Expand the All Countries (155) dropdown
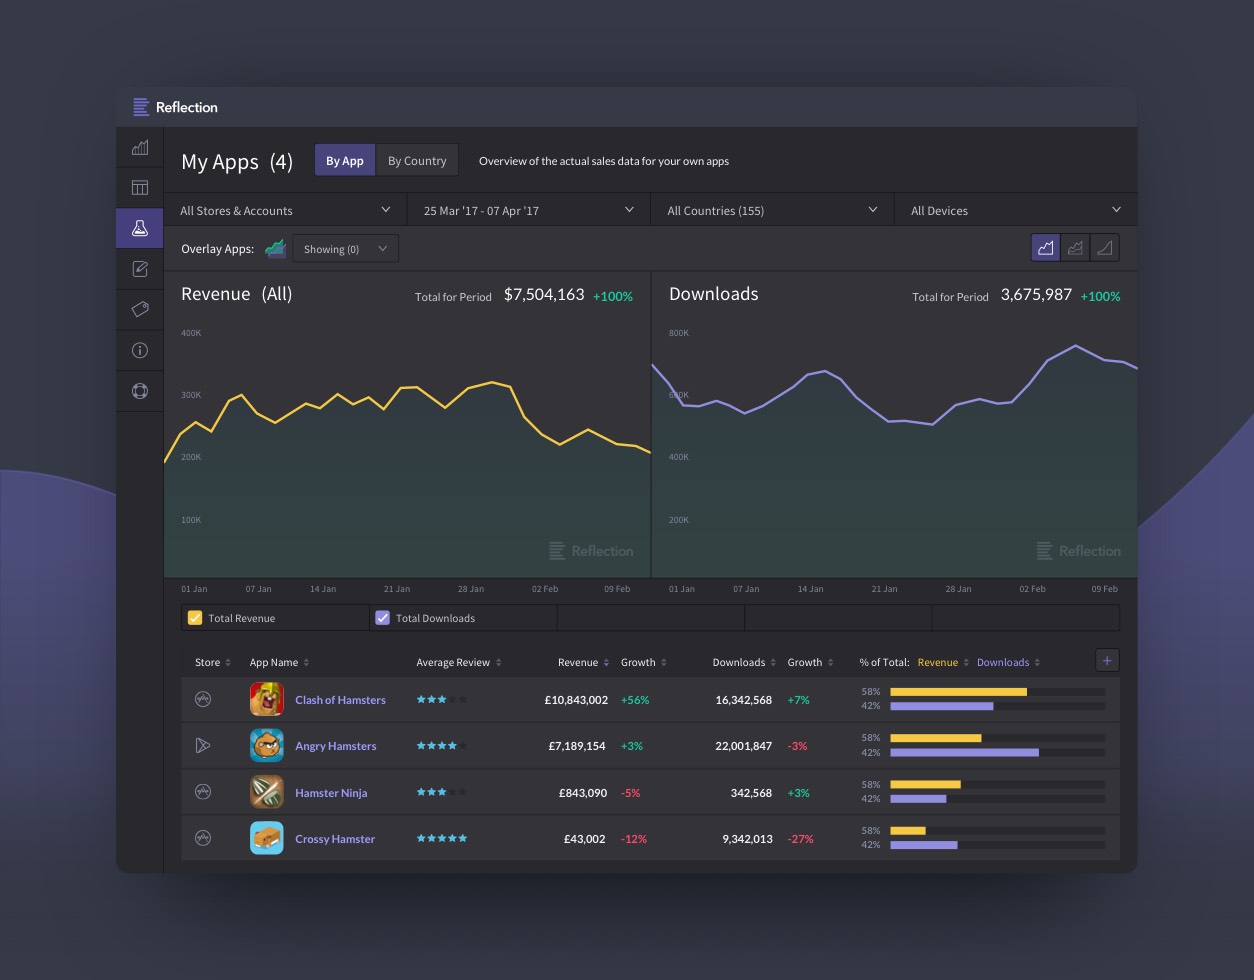The width and height of the screenshot is (1254, 980). pos(771,210)
